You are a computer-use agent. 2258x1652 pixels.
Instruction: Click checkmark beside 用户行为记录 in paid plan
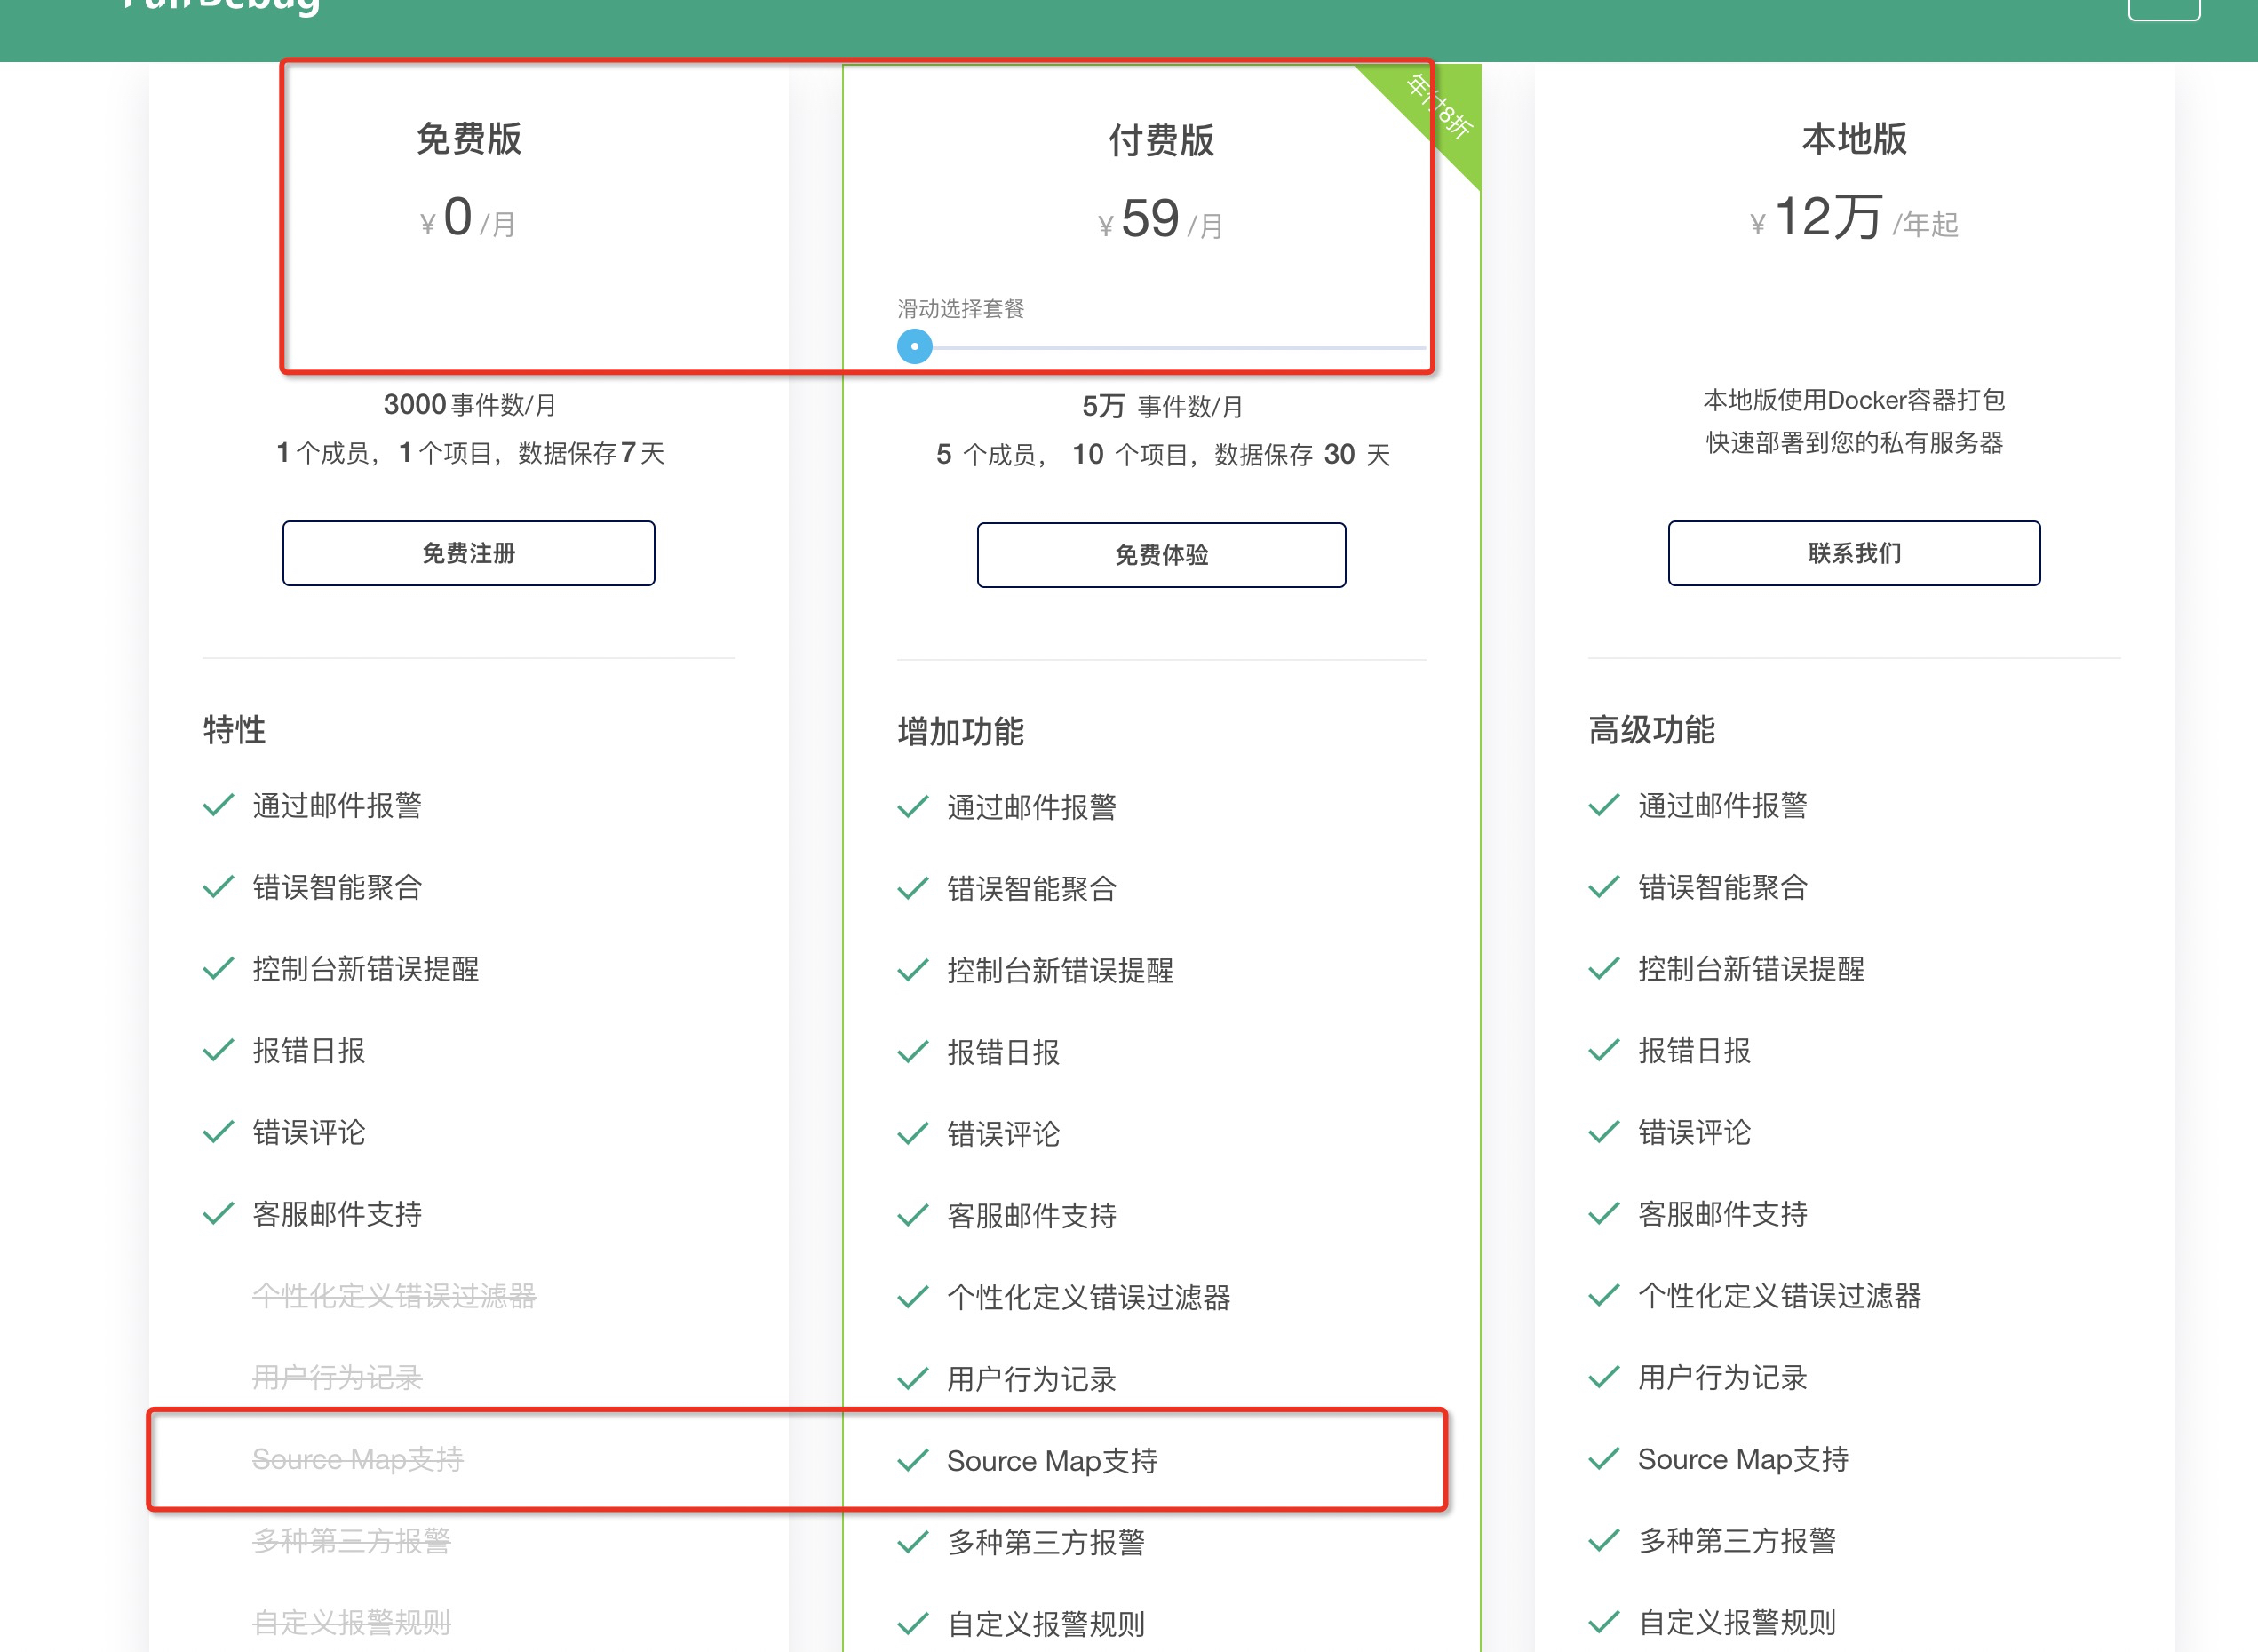click(912, 1379)
